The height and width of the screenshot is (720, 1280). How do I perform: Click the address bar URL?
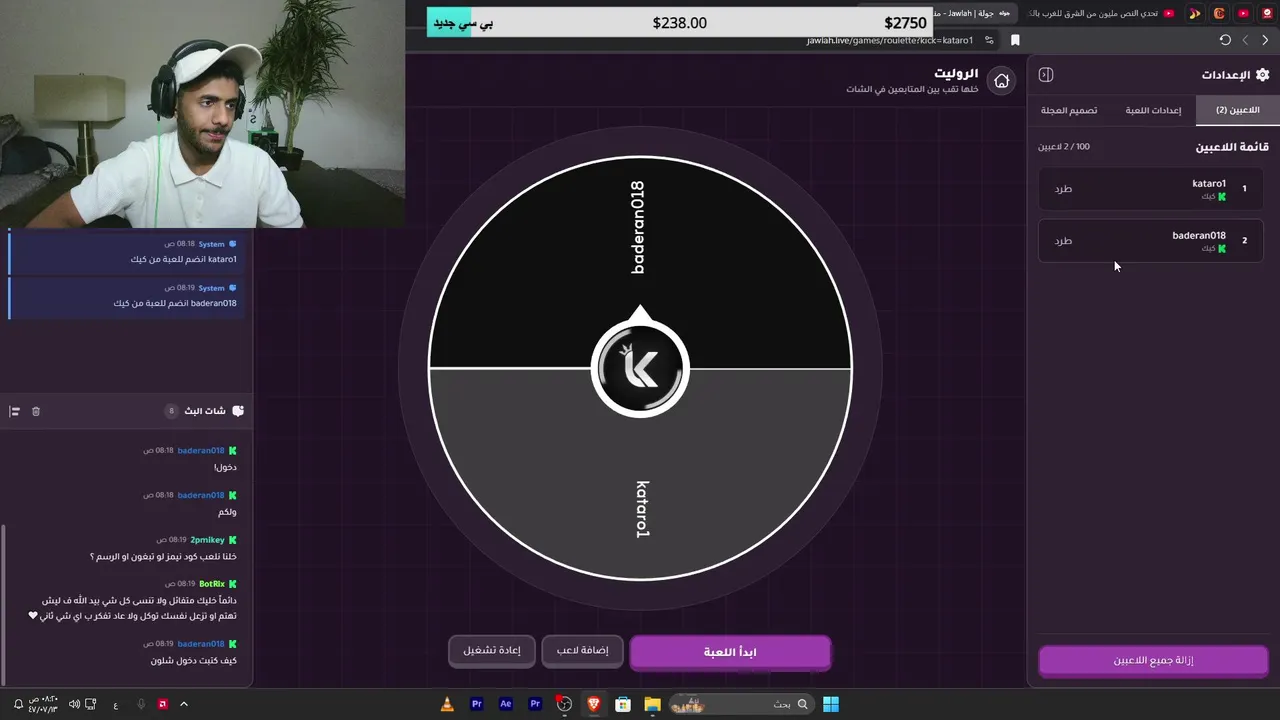point(890,40)
